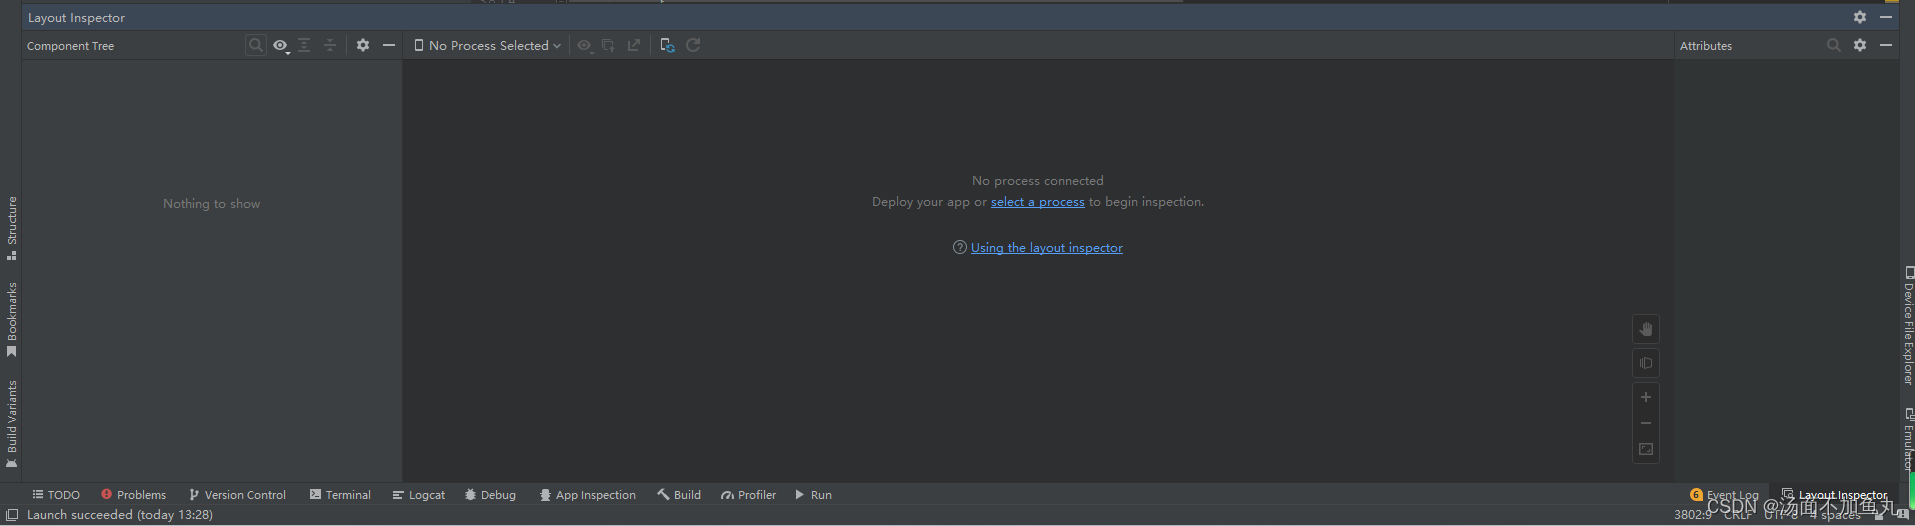Open the Debug tool window
The width and height of the screenshot is (1915, 526).
click(x=490, y=495)
